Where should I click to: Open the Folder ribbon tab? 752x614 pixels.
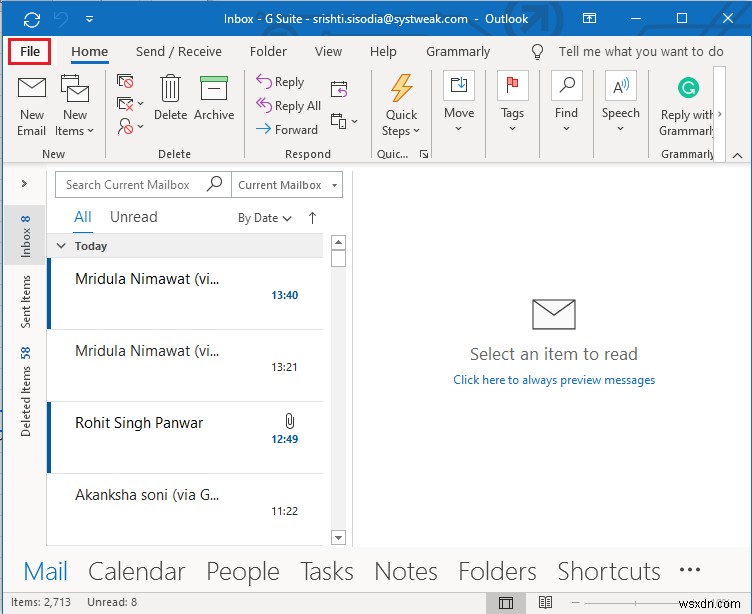coord(268,51)
